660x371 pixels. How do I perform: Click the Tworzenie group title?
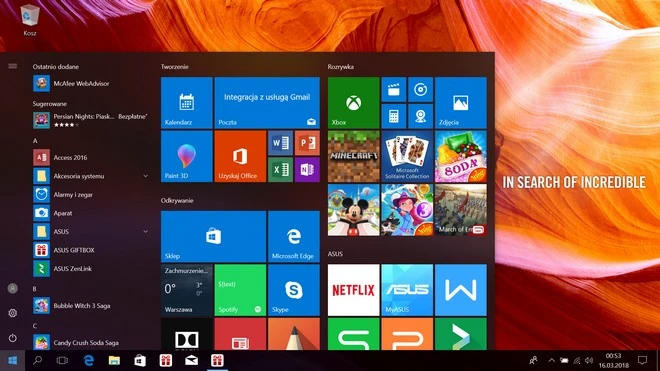[174, 67]
